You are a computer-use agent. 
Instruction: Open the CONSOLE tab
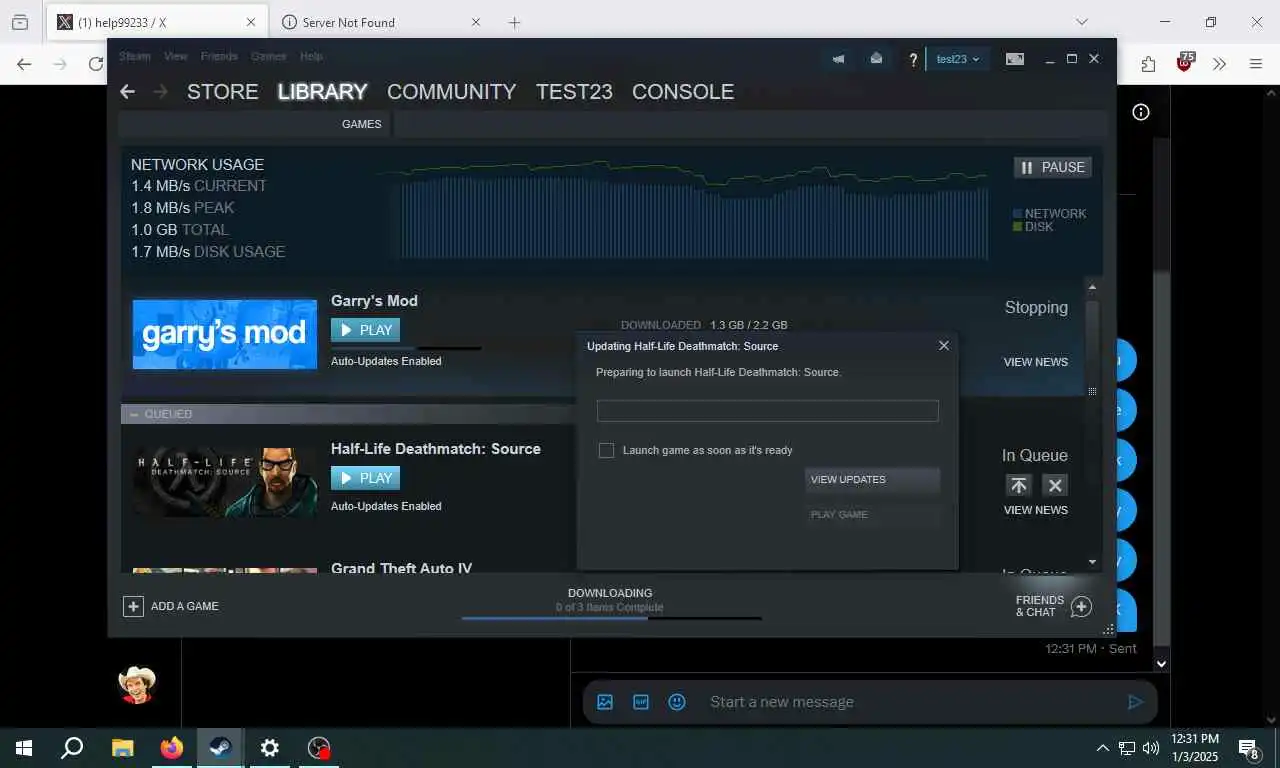tap(683, 92)
